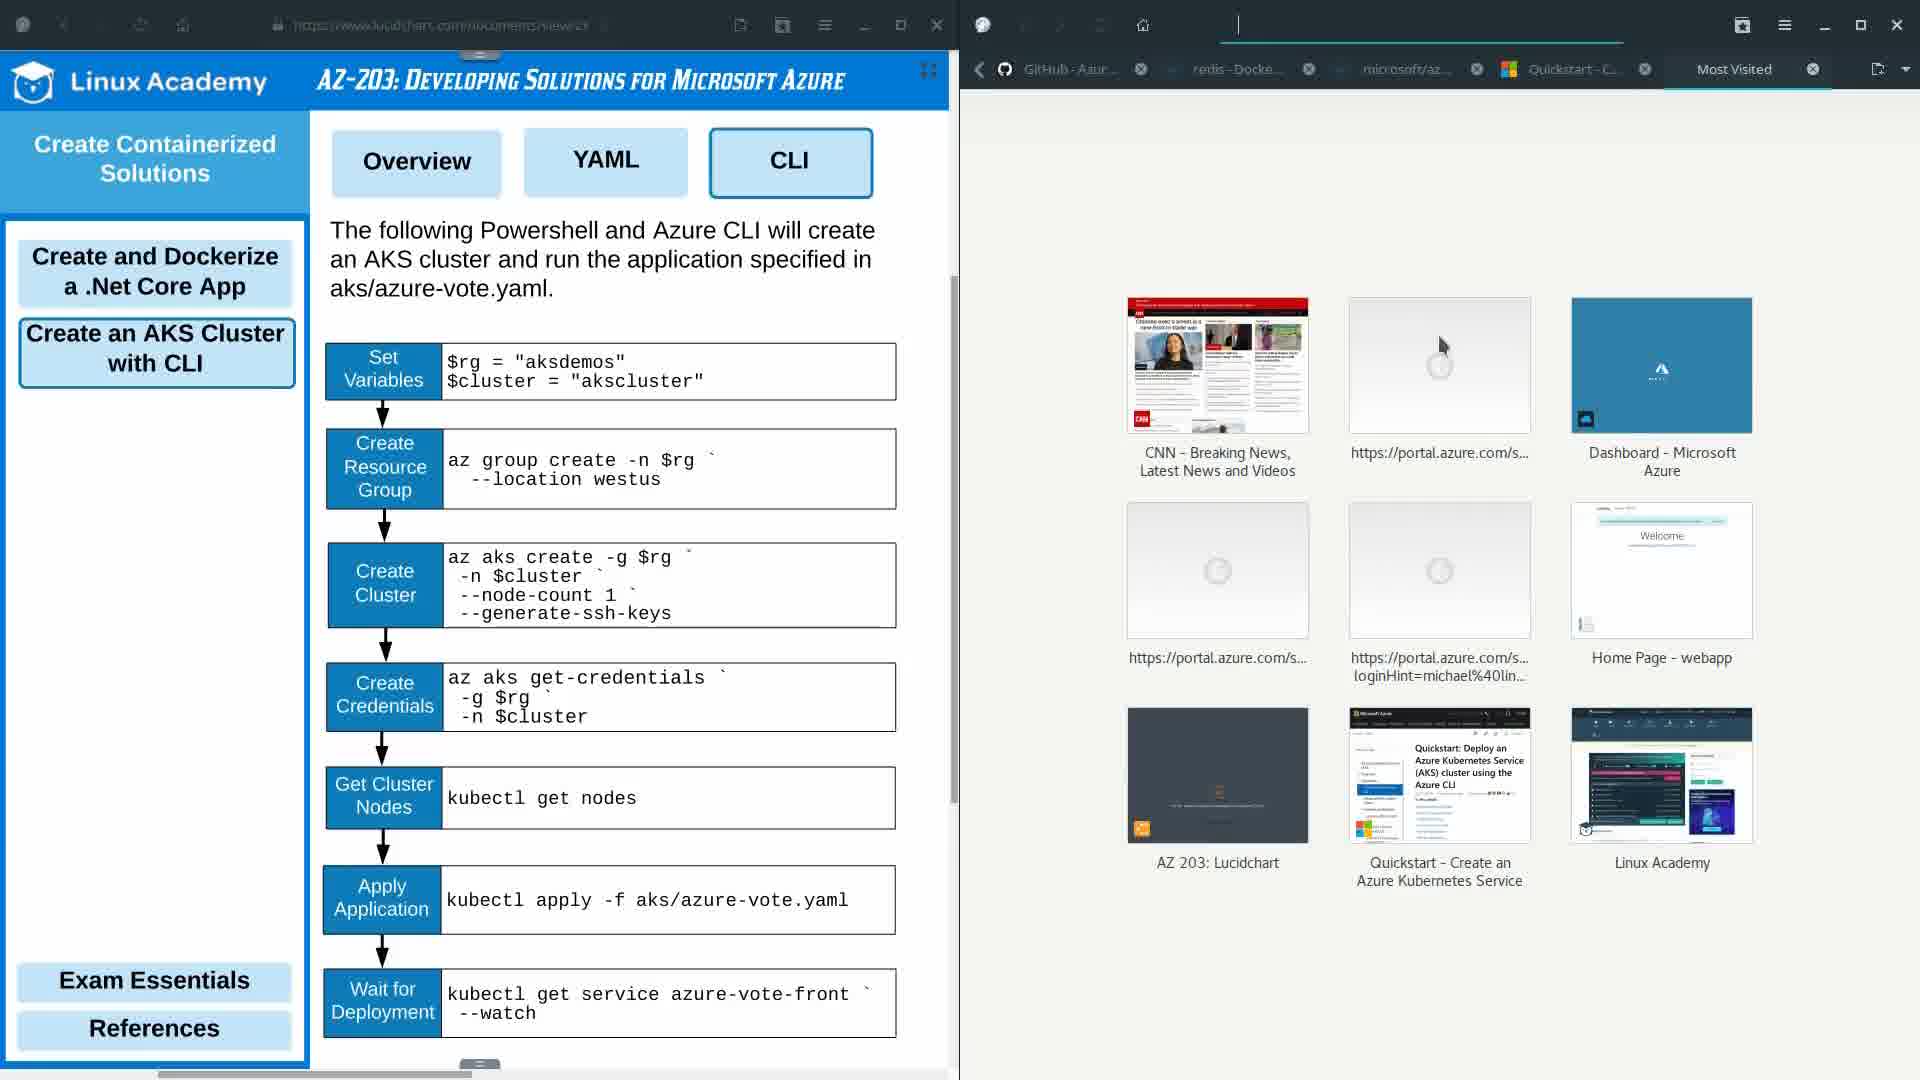Viewport: 1920px width, 1080px height.
Task: Open Create and Dockerize a .Net Core App
Action: pos(155,272)
